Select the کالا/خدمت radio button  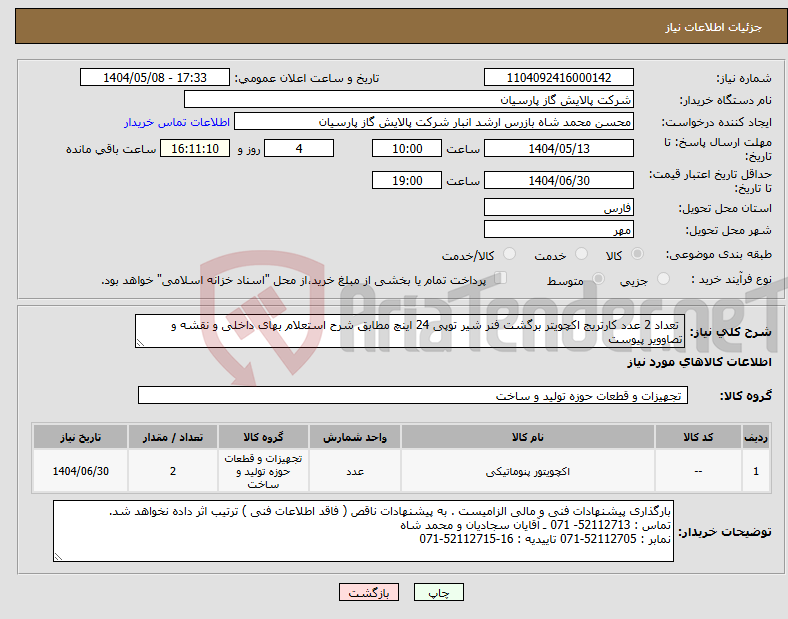pos(509,254)
